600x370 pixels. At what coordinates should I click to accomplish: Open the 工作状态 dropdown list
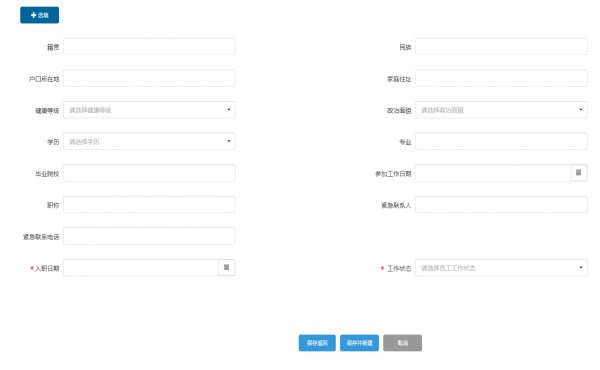click(x=501, y=268)
